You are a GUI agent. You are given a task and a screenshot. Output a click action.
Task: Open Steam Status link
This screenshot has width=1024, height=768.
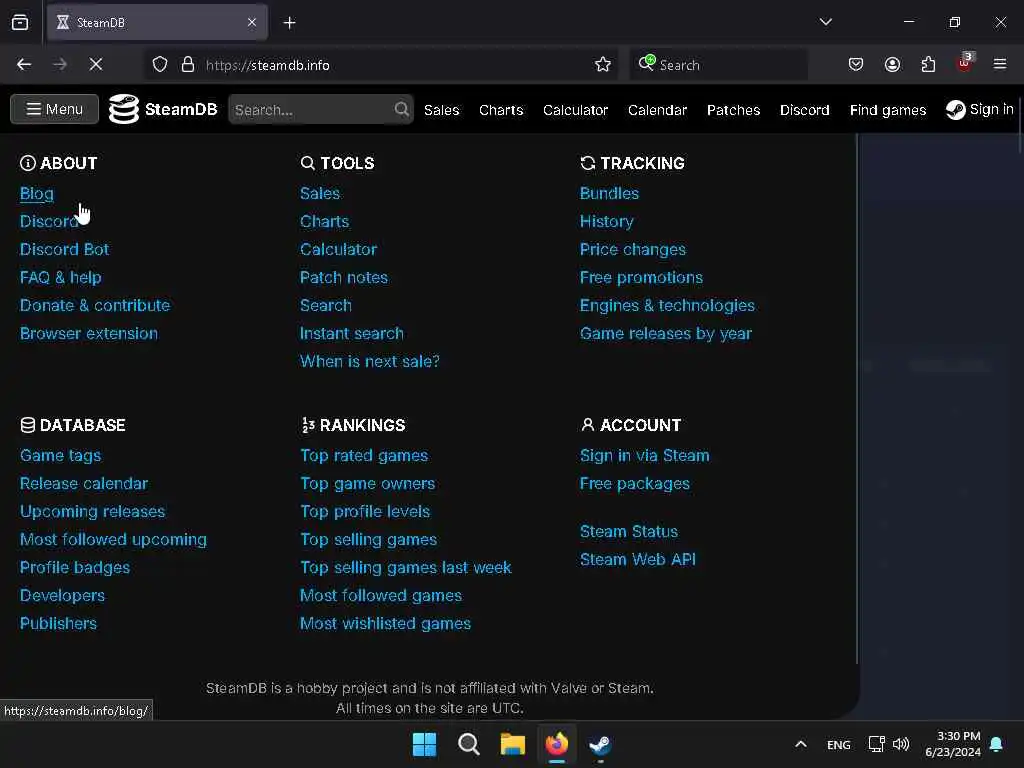pyautogui.click(x=629, y=532)
